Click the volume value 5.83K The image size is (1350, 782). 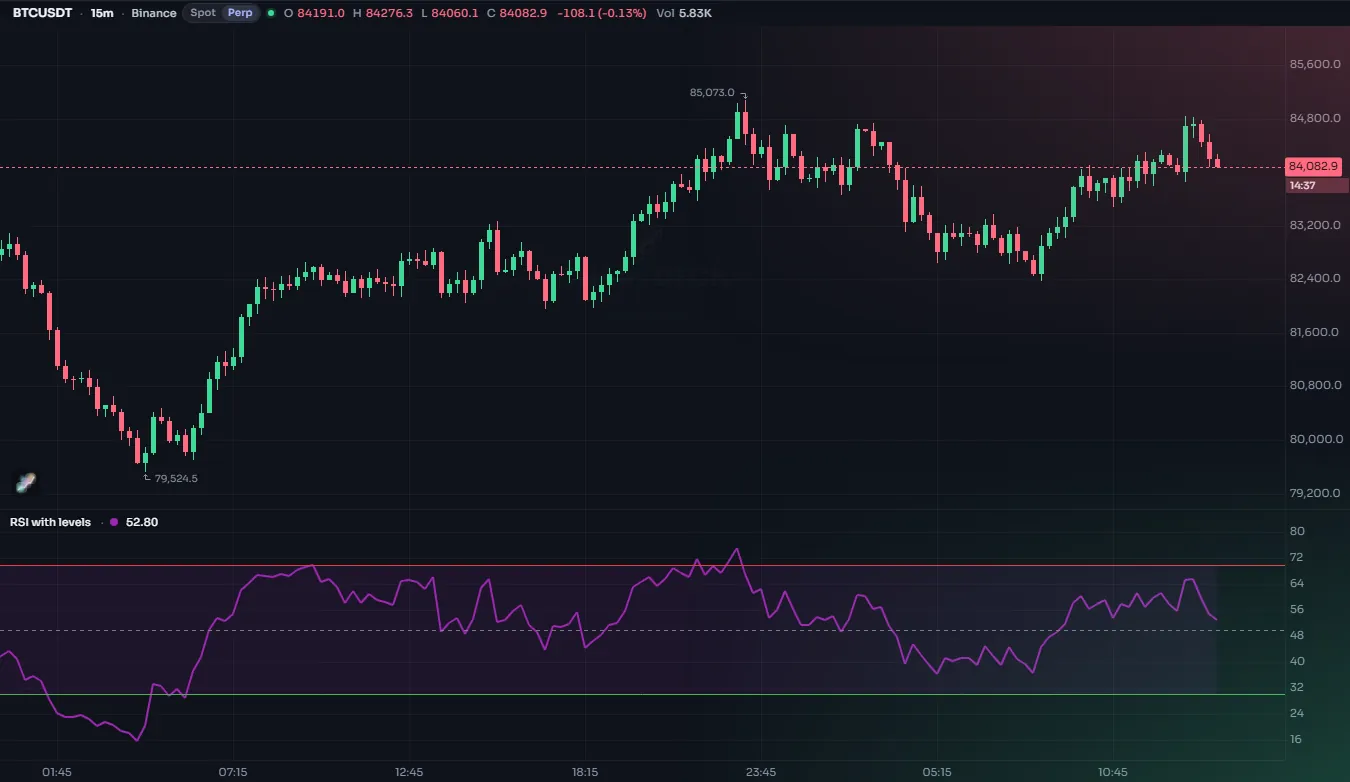695,13
